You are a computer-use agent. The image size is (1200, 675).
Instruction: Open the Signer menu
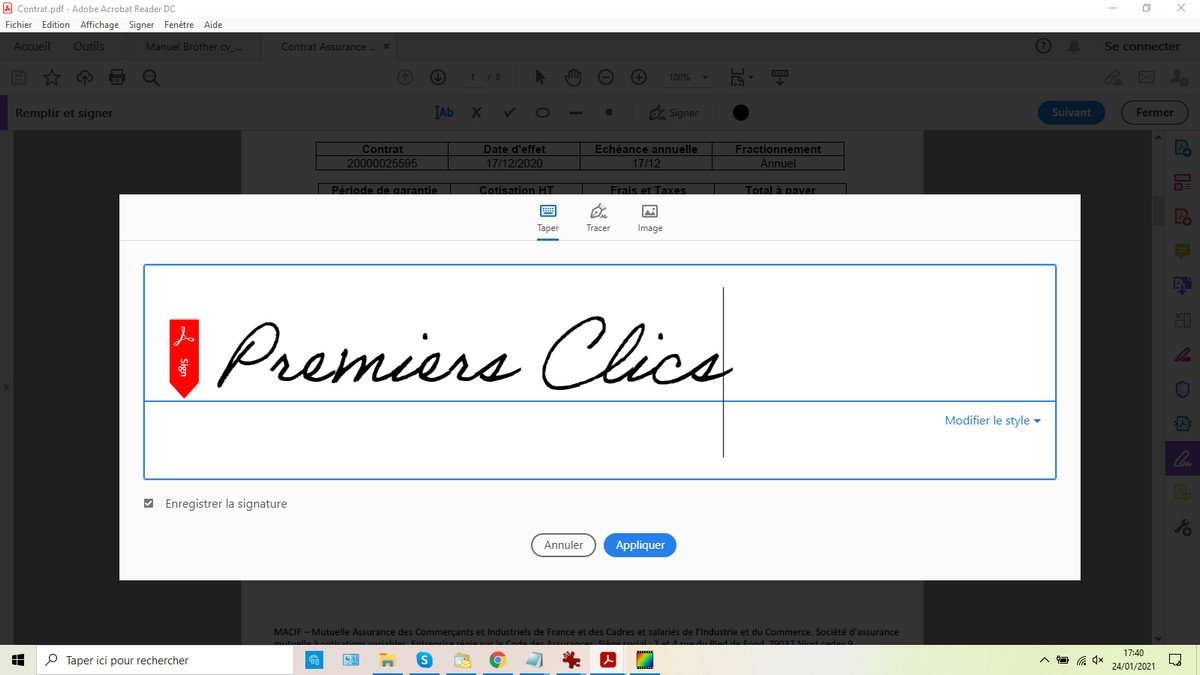(x=142, y=24)
